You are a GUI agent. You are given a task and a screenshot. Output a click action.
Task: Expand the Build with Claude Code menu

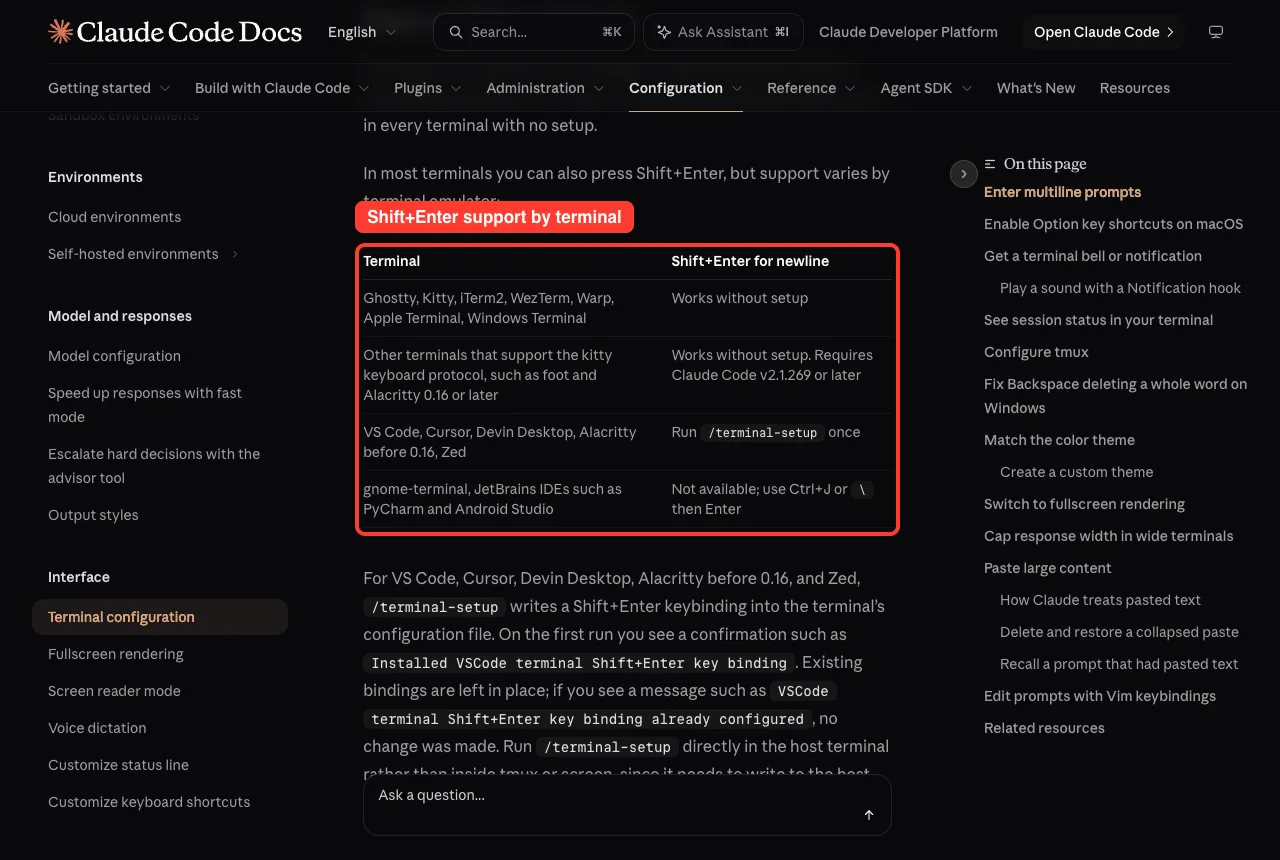pos(282,88)
